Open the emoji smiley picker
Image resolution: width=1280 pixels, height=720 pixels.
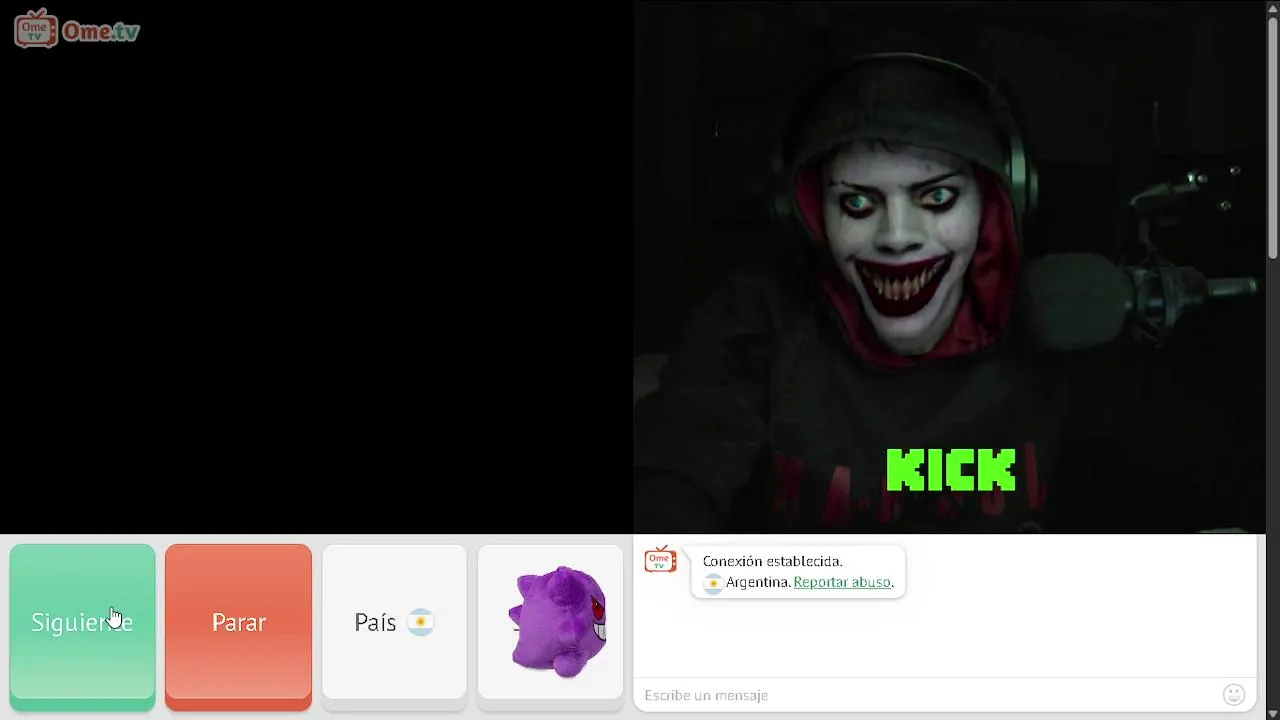tap(1234, 694)
